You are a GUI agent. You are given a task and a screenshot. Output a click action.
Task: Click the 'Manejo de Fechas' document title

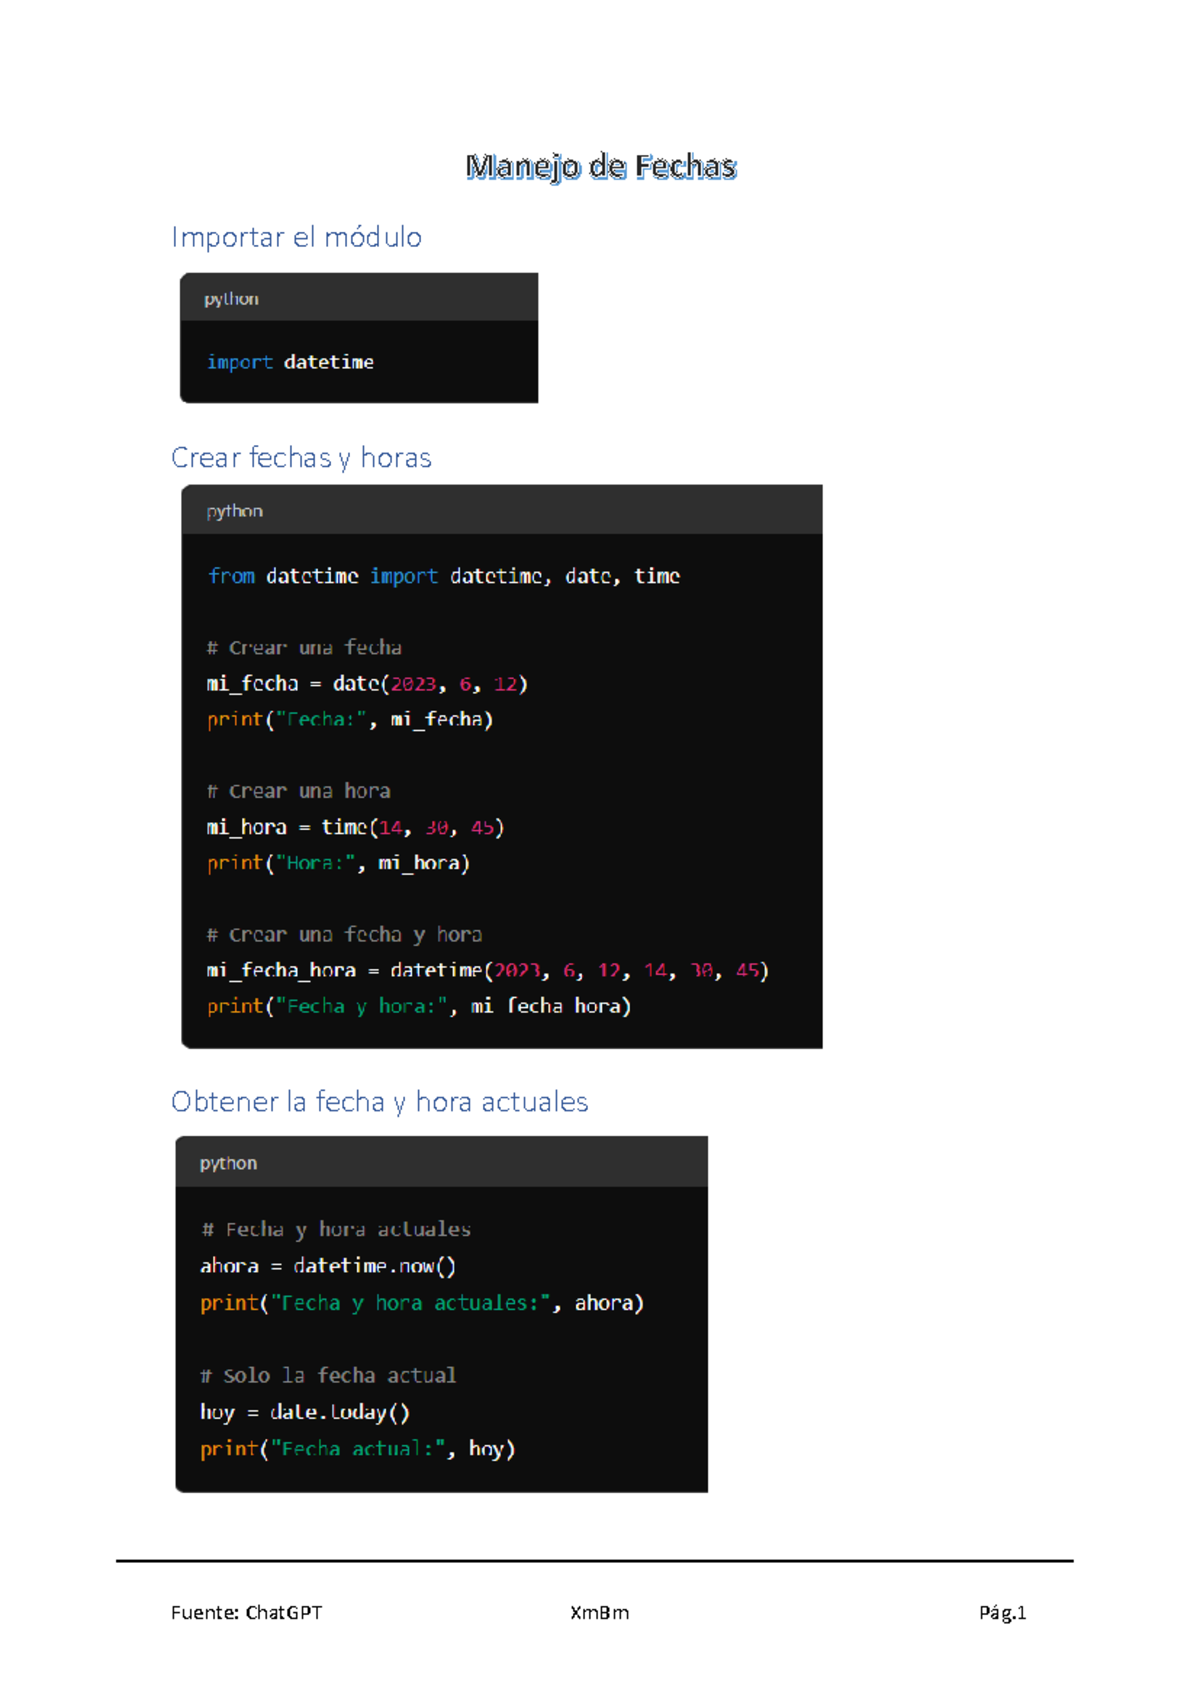(x=600, y=166)
